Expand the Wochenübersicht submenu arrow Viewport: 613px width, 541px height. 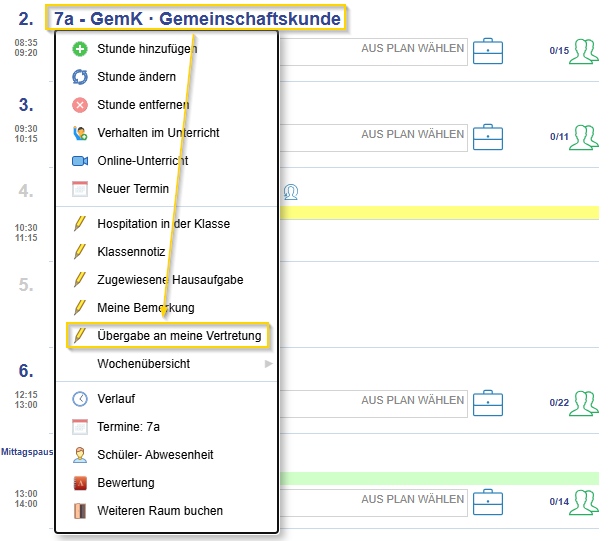[269, 364]
